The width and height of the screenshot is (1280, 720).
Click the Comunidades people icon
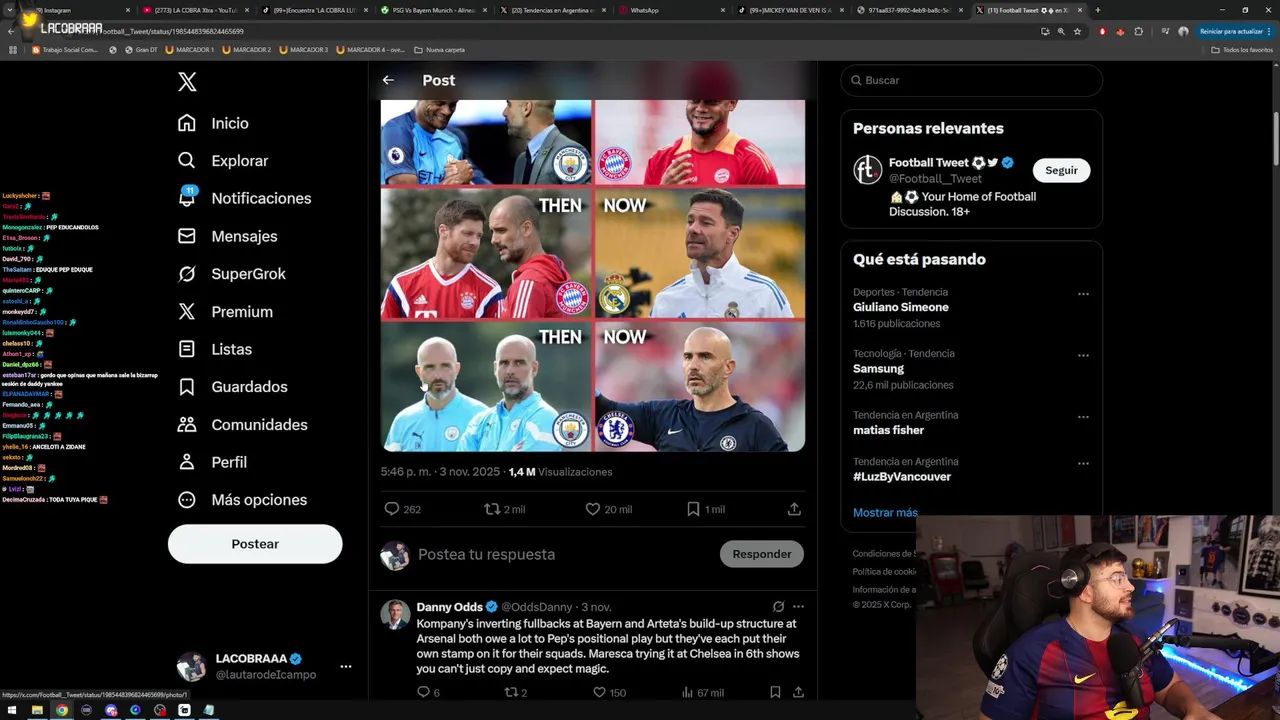(x=187, y=424)
